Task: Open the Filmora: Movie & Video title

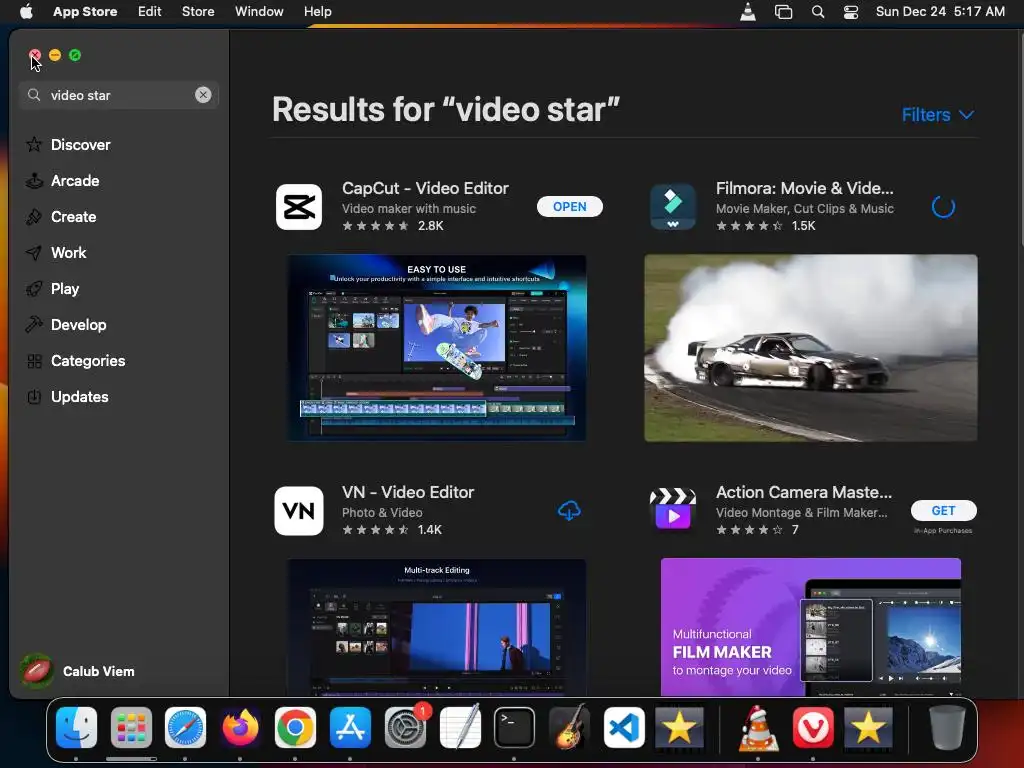Action: coord(805,188)
